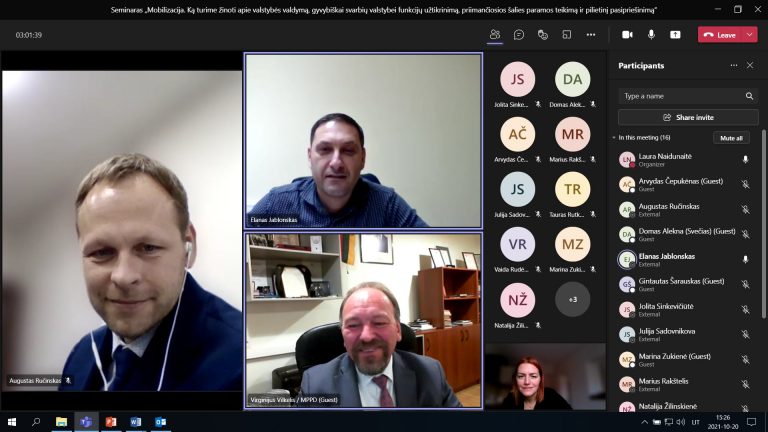Click muted mic icon next to Marius Rakštelis
This screenshot has width=768, height=432.
745,384
